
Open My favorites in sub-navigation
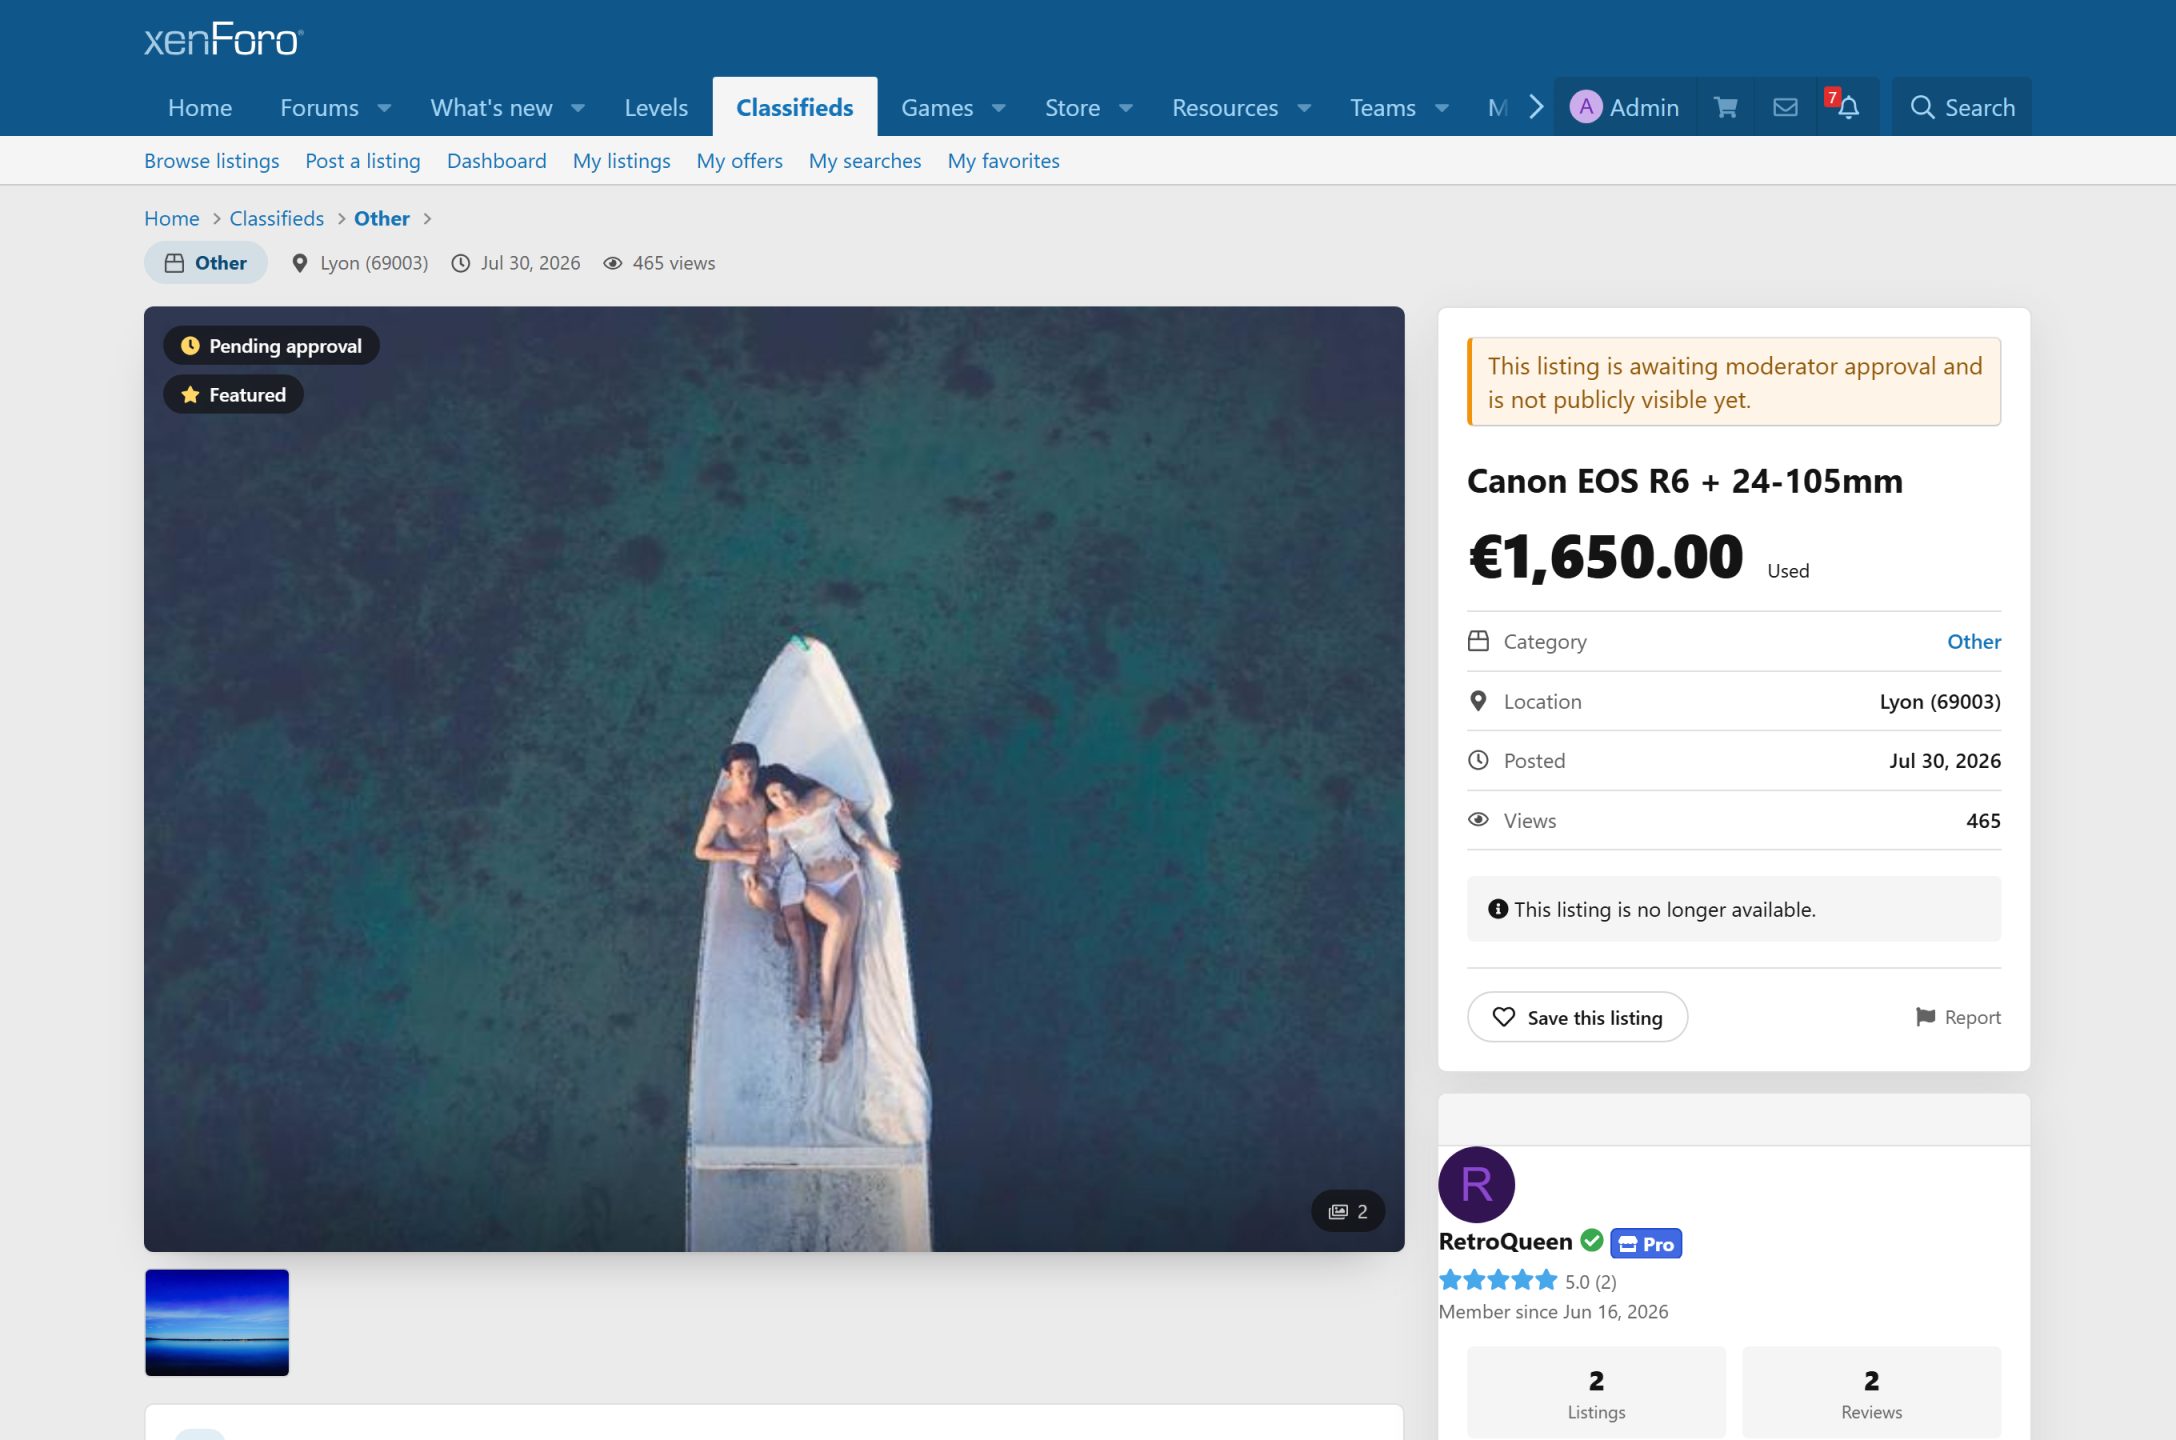click(x=1003, y=161)
